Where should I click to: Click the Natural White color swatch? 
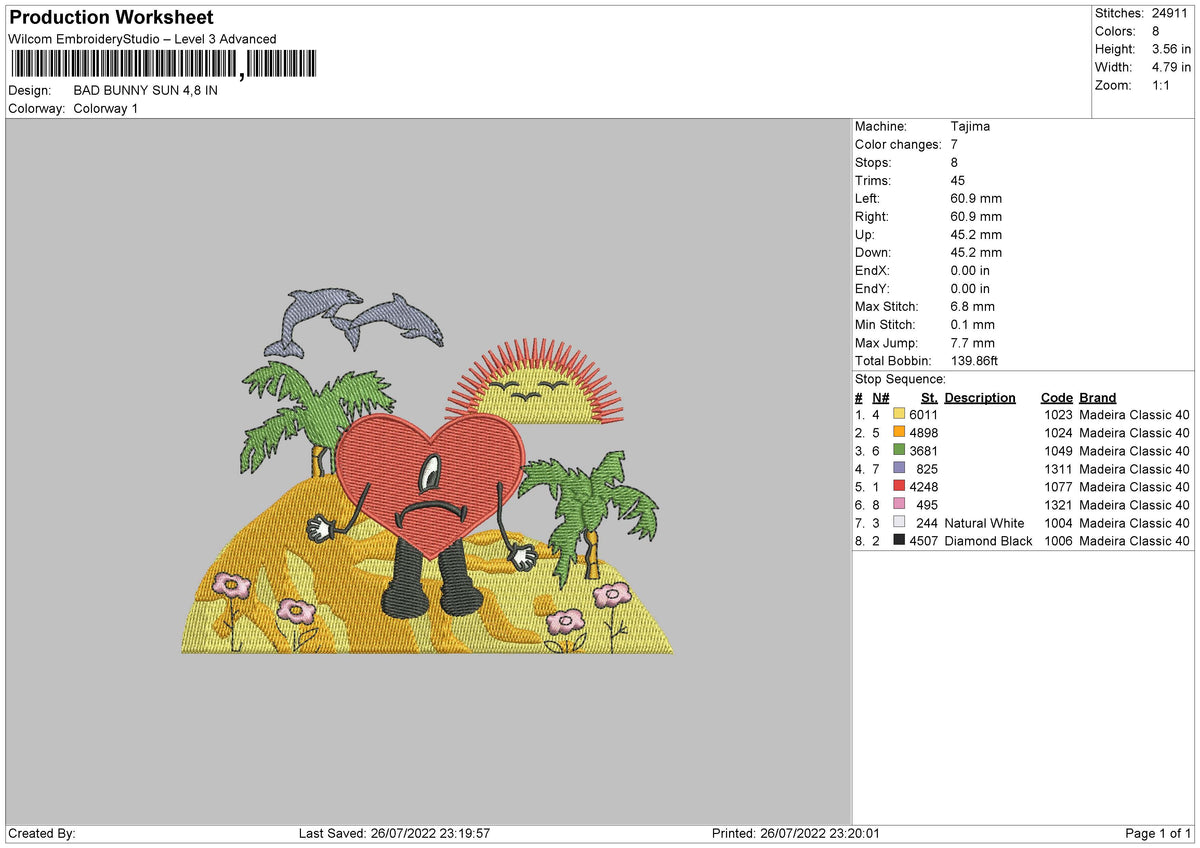tap(899, 523)
